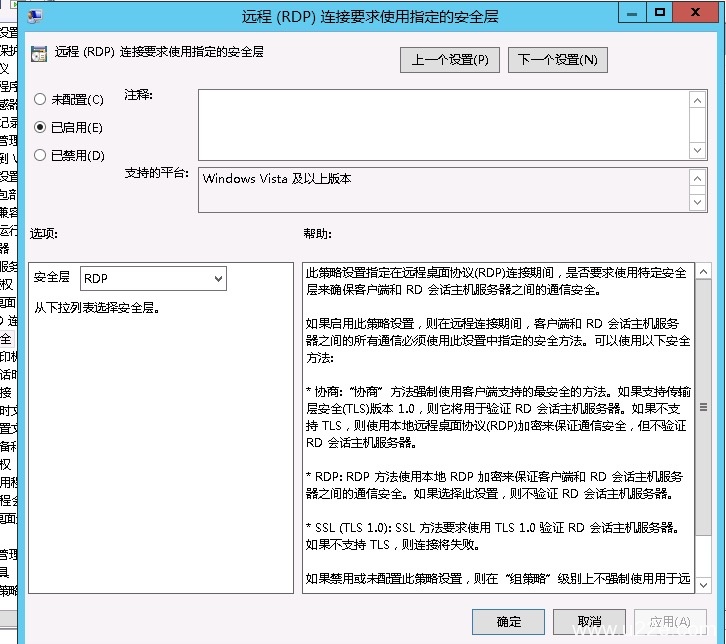The width and height of the screenshot is (726, 644).
Task: Click the policy setting icon beside heading
Action: 39,54
